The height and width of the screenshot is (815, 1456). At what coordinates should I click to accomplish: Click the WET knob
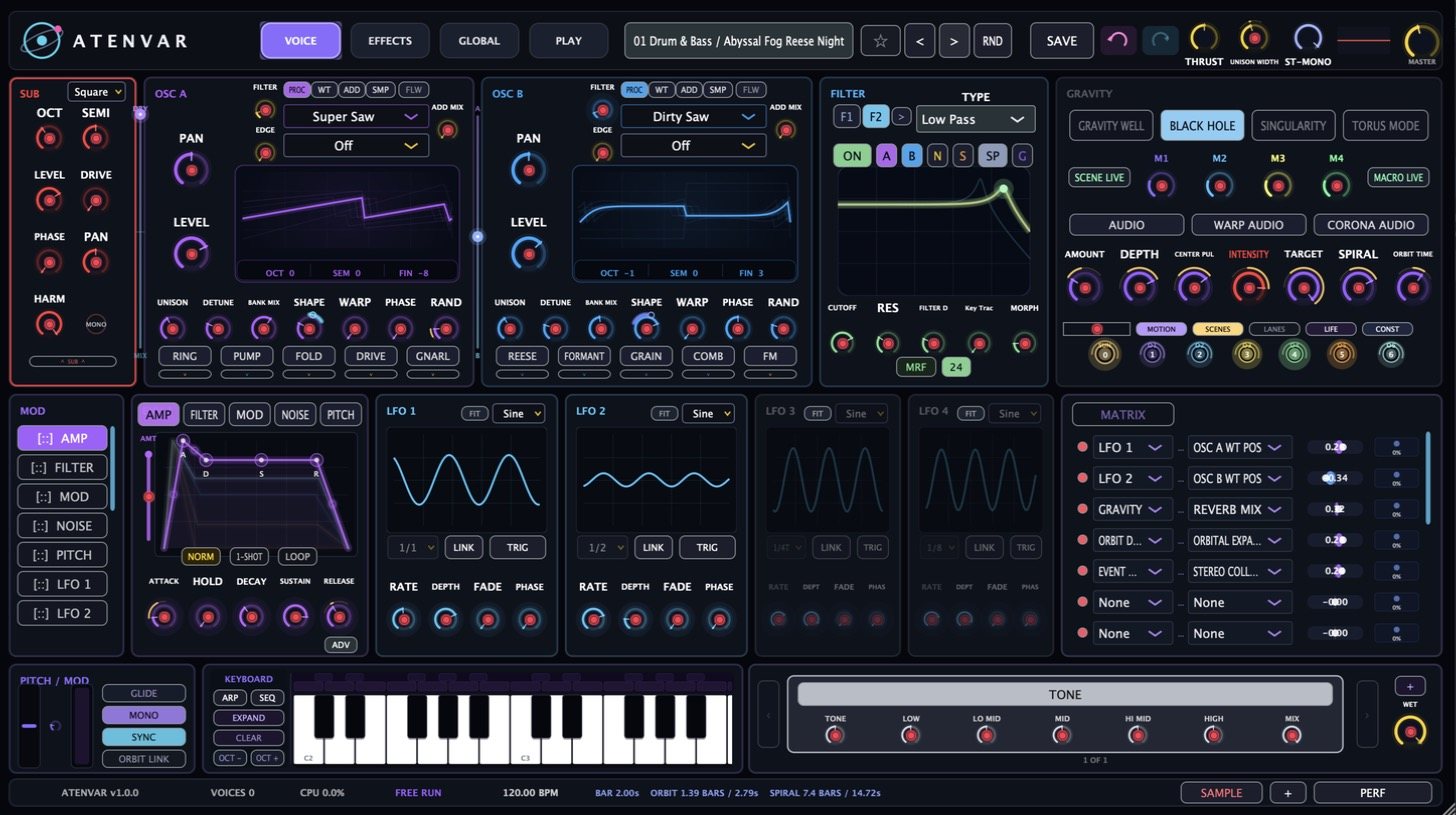(x=1410, y=731)
